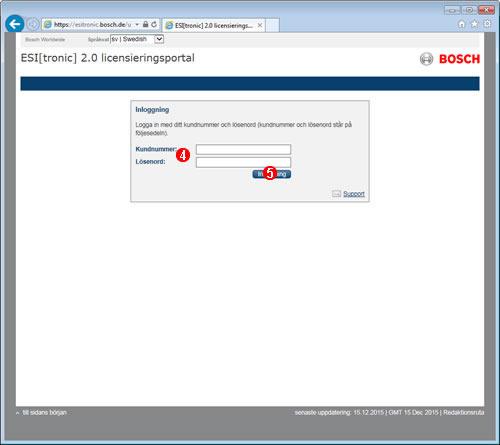The height and width of the screenshot is (445, 500).
Task: Click the browser Forward arrow button
Action: [33, 24]
